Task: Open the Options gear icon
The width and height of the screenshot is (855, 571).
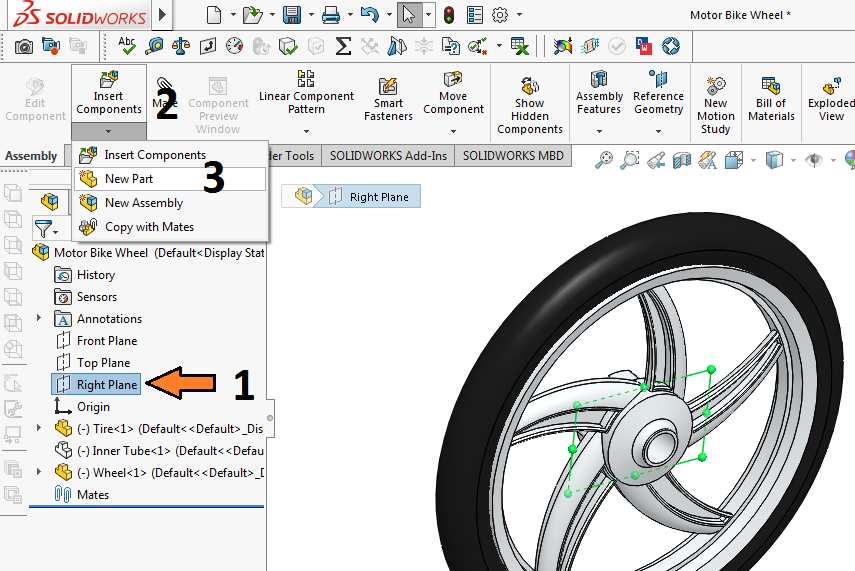Action: 500,15
